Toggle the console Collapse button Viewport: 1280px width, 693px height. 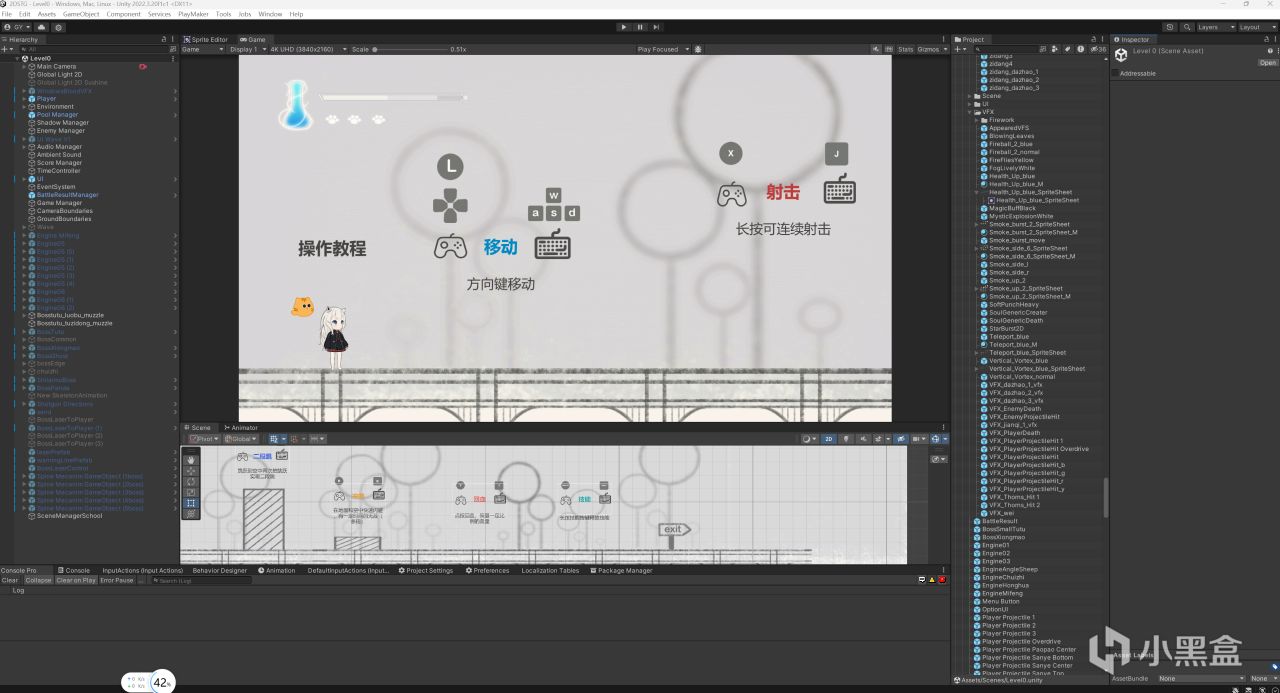38,580
